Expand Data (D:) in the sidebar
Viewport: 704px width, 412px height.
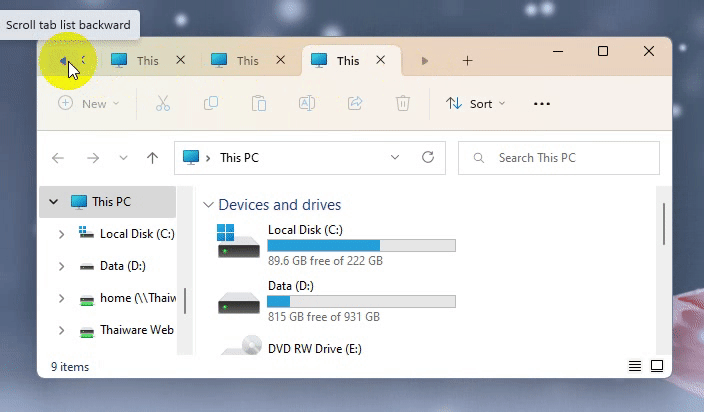[x=62, y=266]
